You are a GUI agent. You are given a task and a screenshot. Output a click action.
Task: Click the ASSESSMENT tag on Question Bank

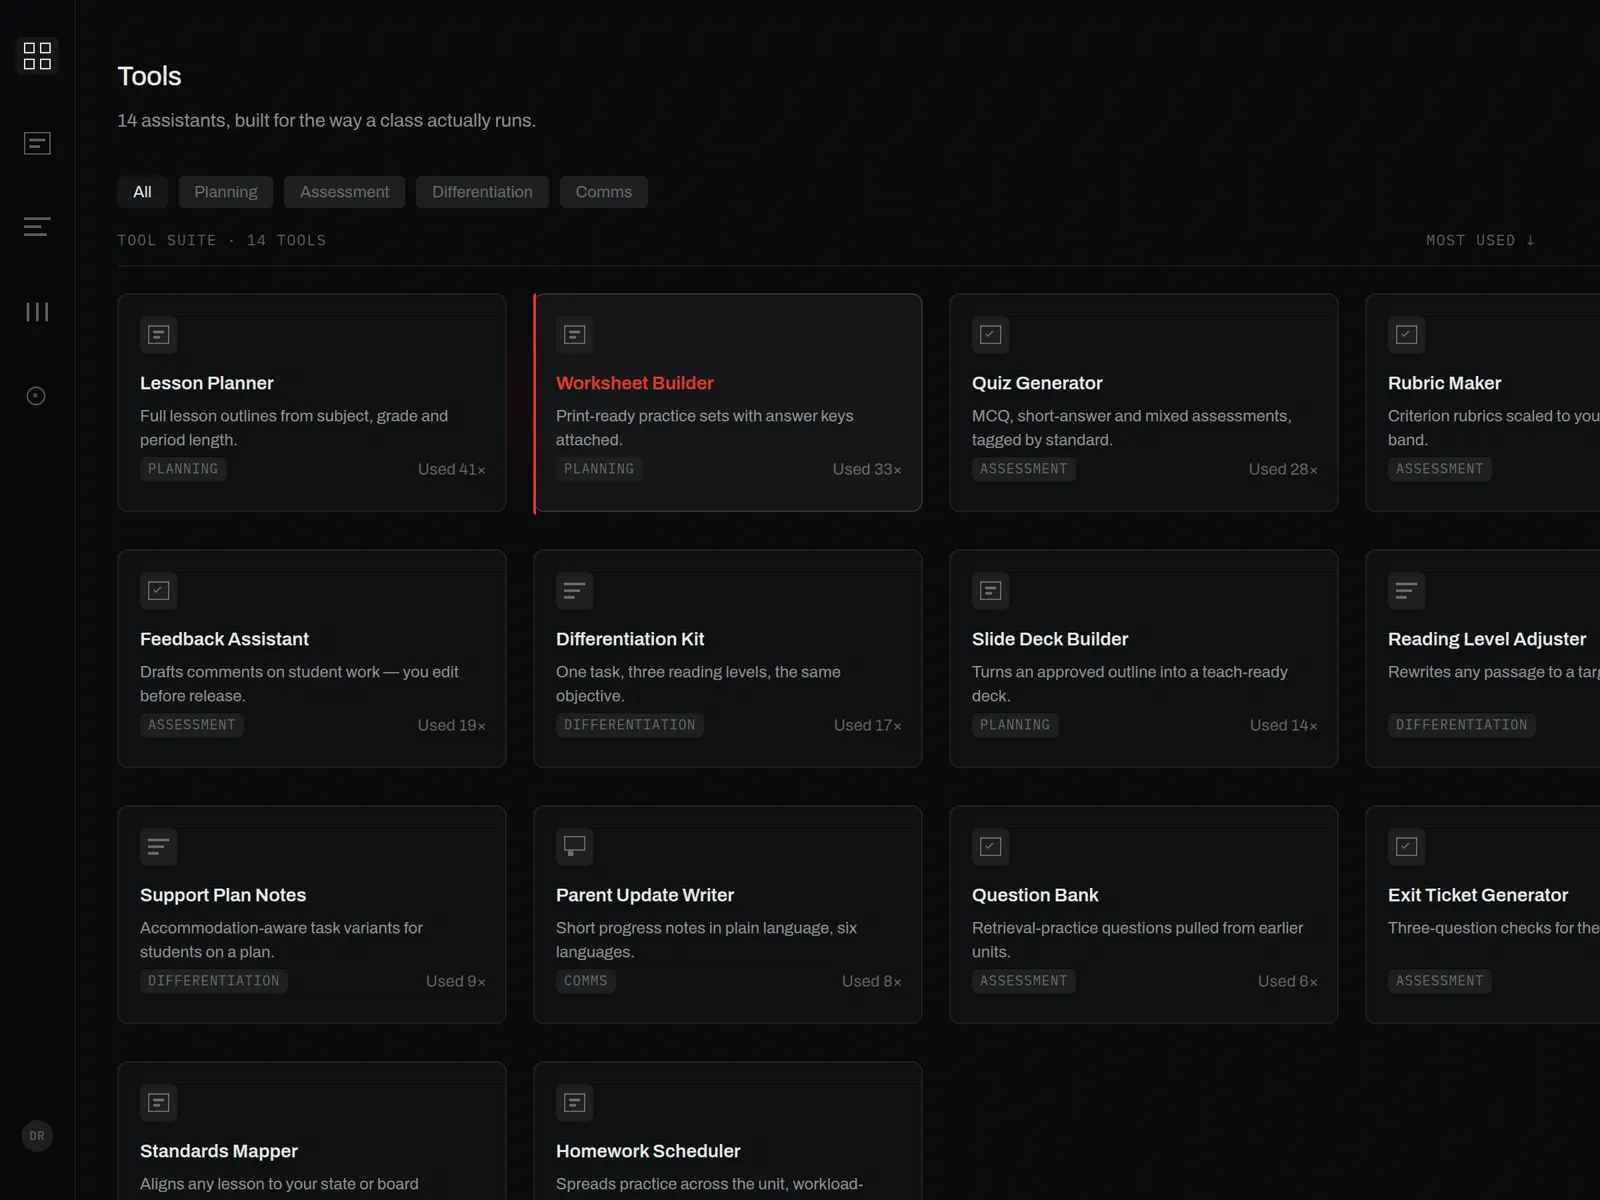[x=1024, y=981]
